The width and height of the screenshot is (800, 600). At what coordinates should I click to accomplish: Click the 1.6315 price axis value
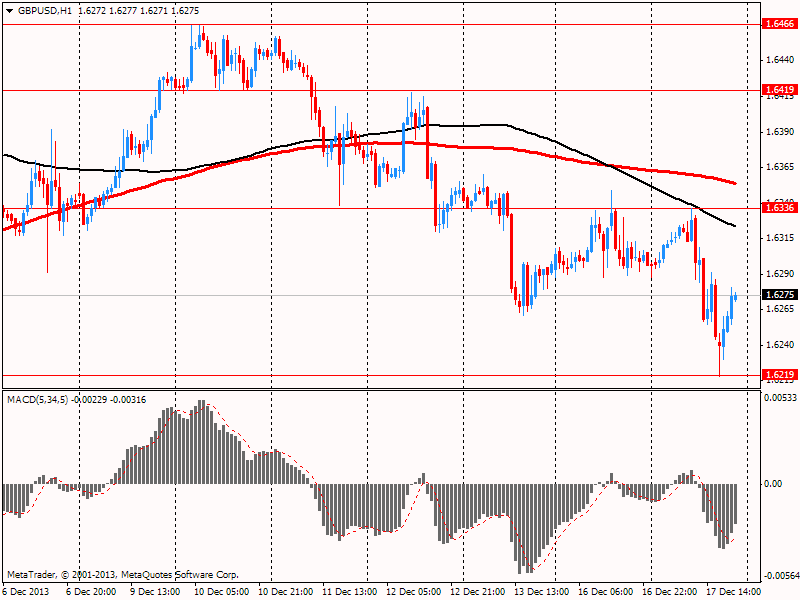[x=780, y=238]
